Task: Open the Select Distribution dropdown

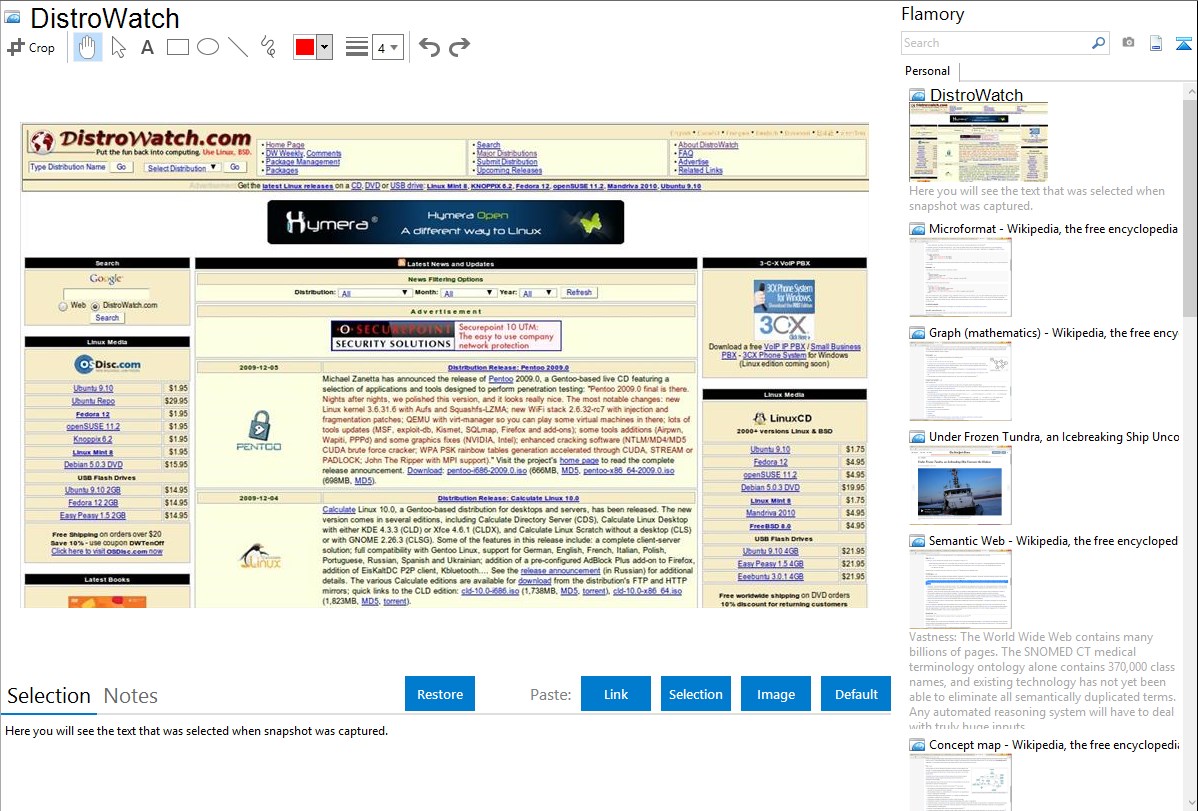Action: (x=182, y=167)
